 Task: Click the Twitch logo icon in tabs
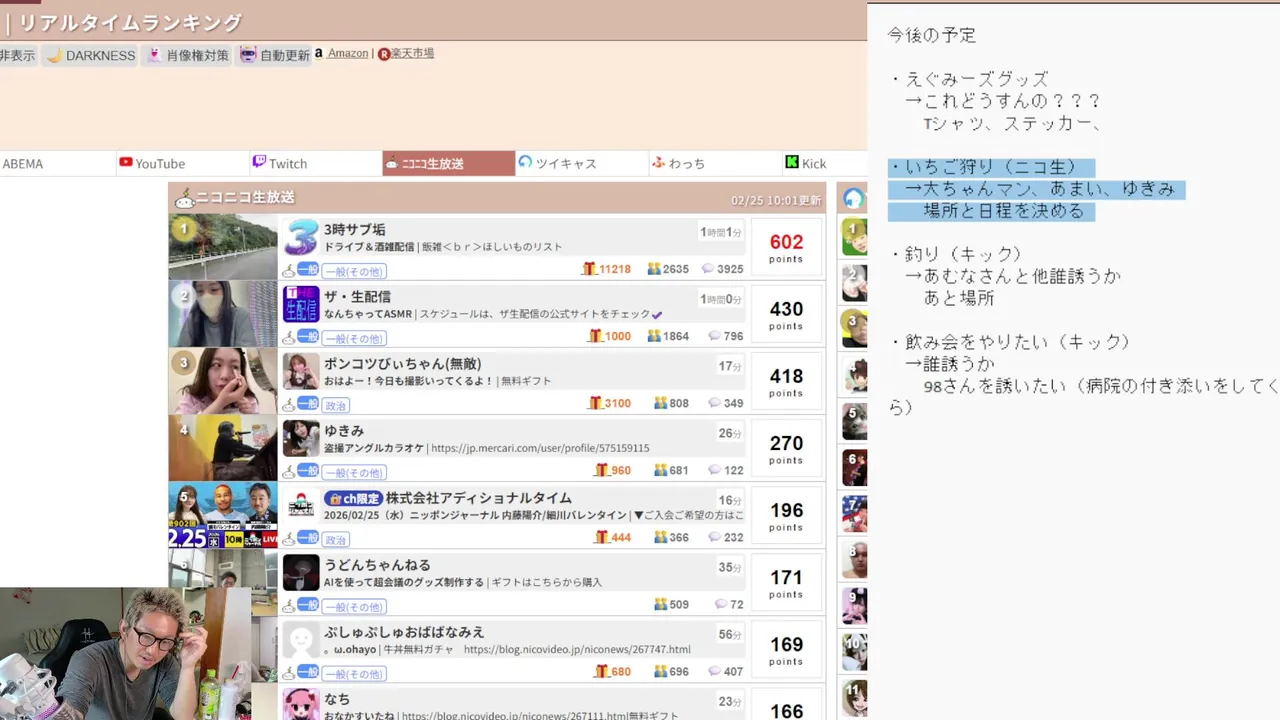click(259, 162)
